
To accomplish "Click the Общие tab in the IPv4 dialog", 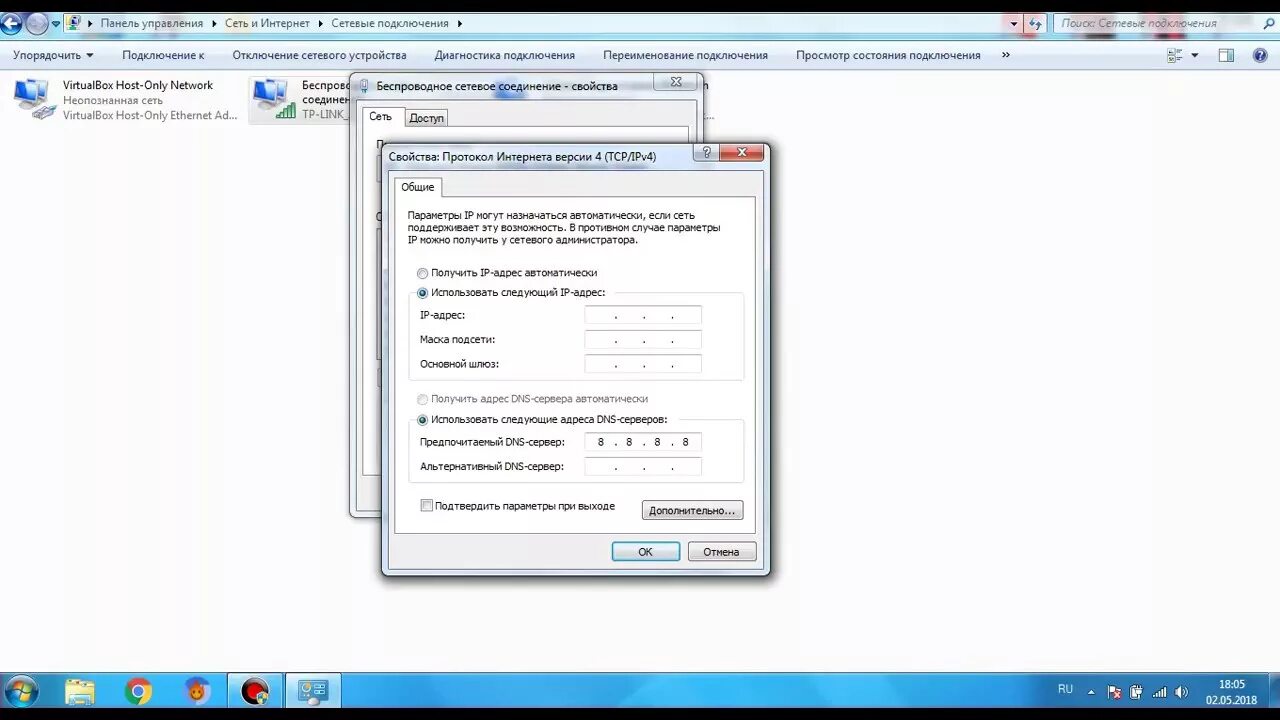I will 418,187.
